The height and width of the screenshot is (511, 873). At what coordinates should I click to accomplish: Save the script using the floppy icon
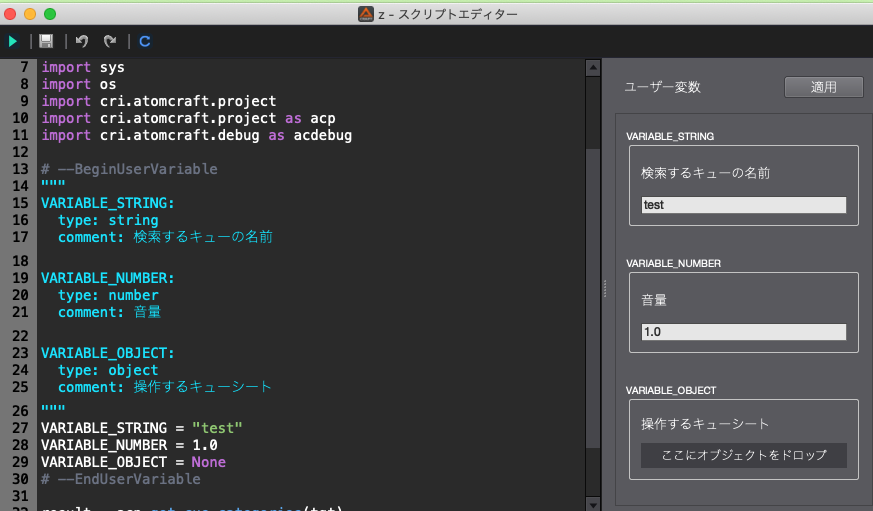46,41
